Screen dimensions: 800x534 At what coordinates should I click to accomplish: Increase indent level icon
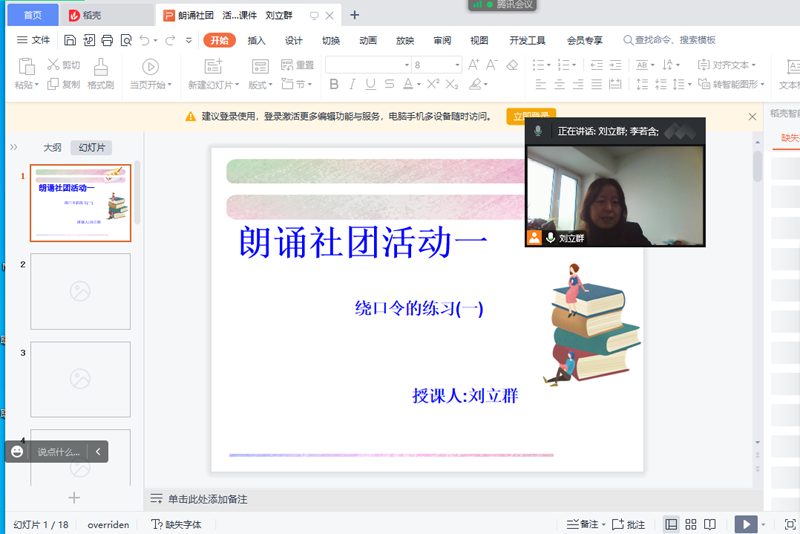tap(615, 65)
